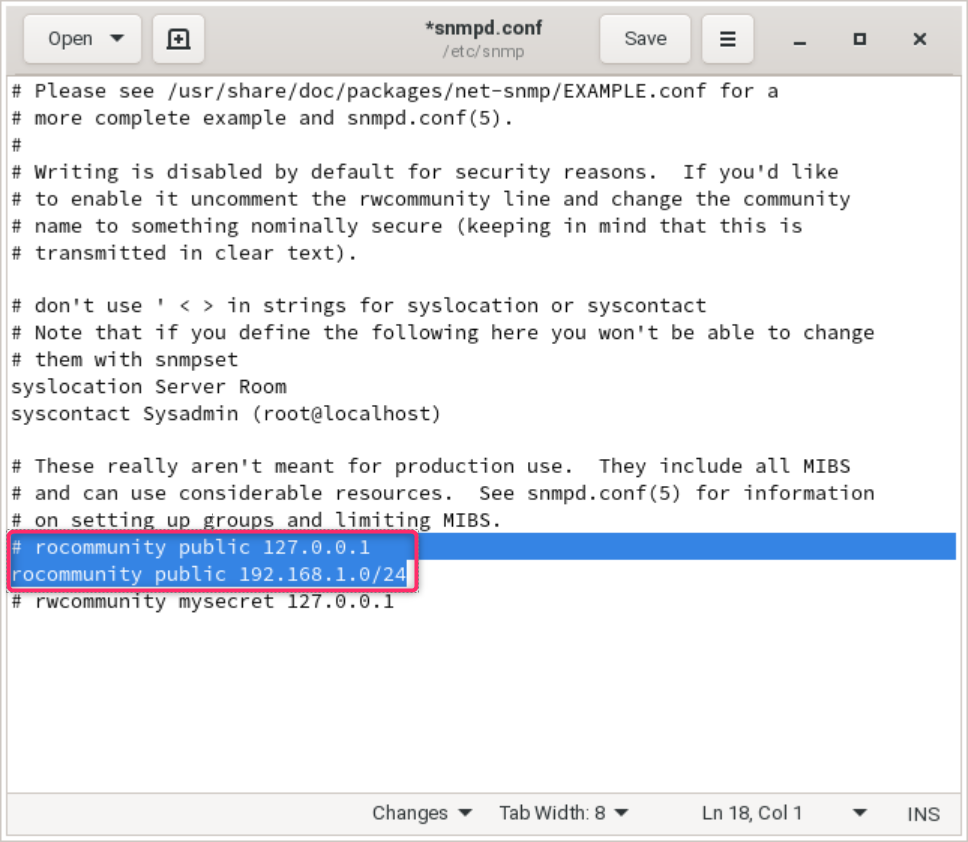Create a new document with the new tab icon
The image size is (968, 842).
(178, 39)
